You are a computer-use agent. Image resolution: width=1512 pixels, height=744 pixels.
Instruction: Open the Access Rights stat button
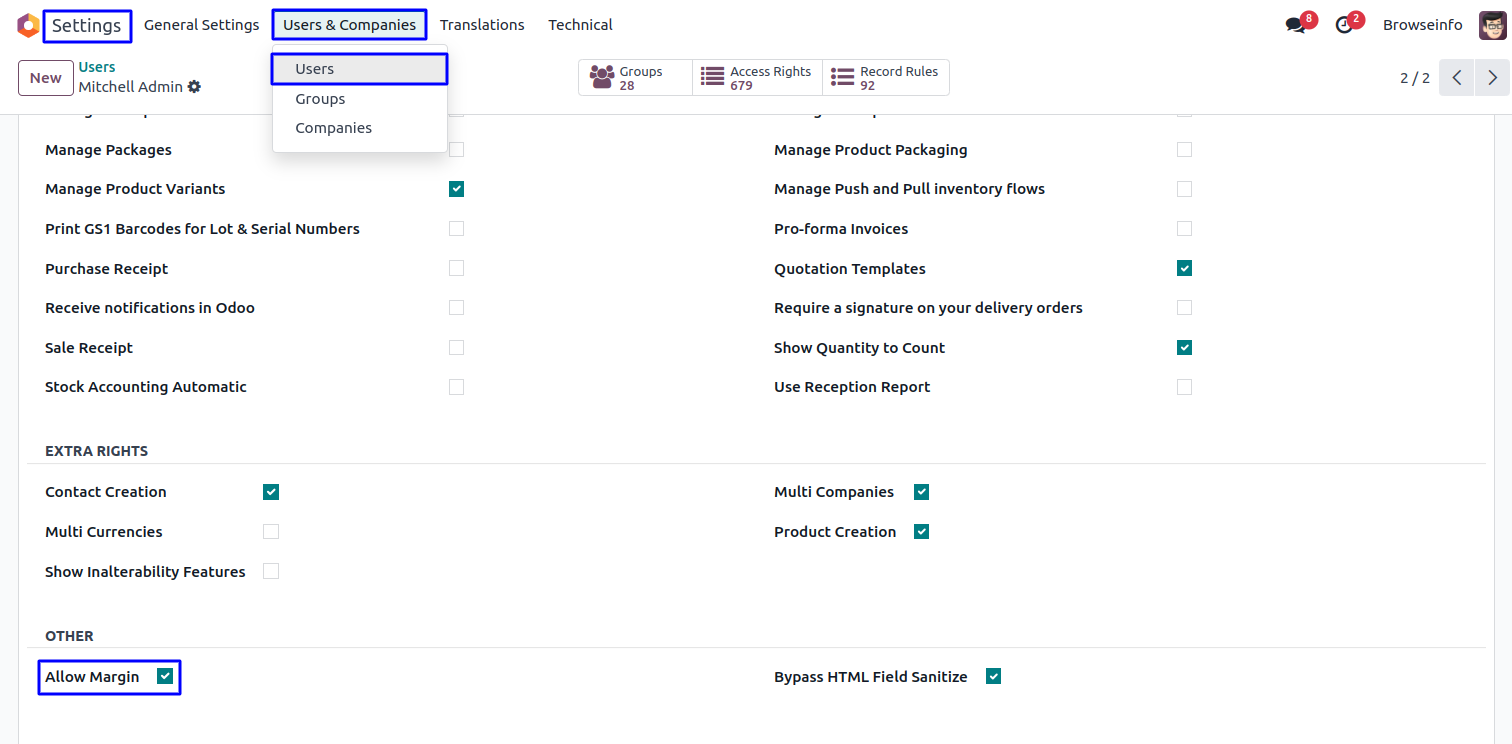(757, 78)
